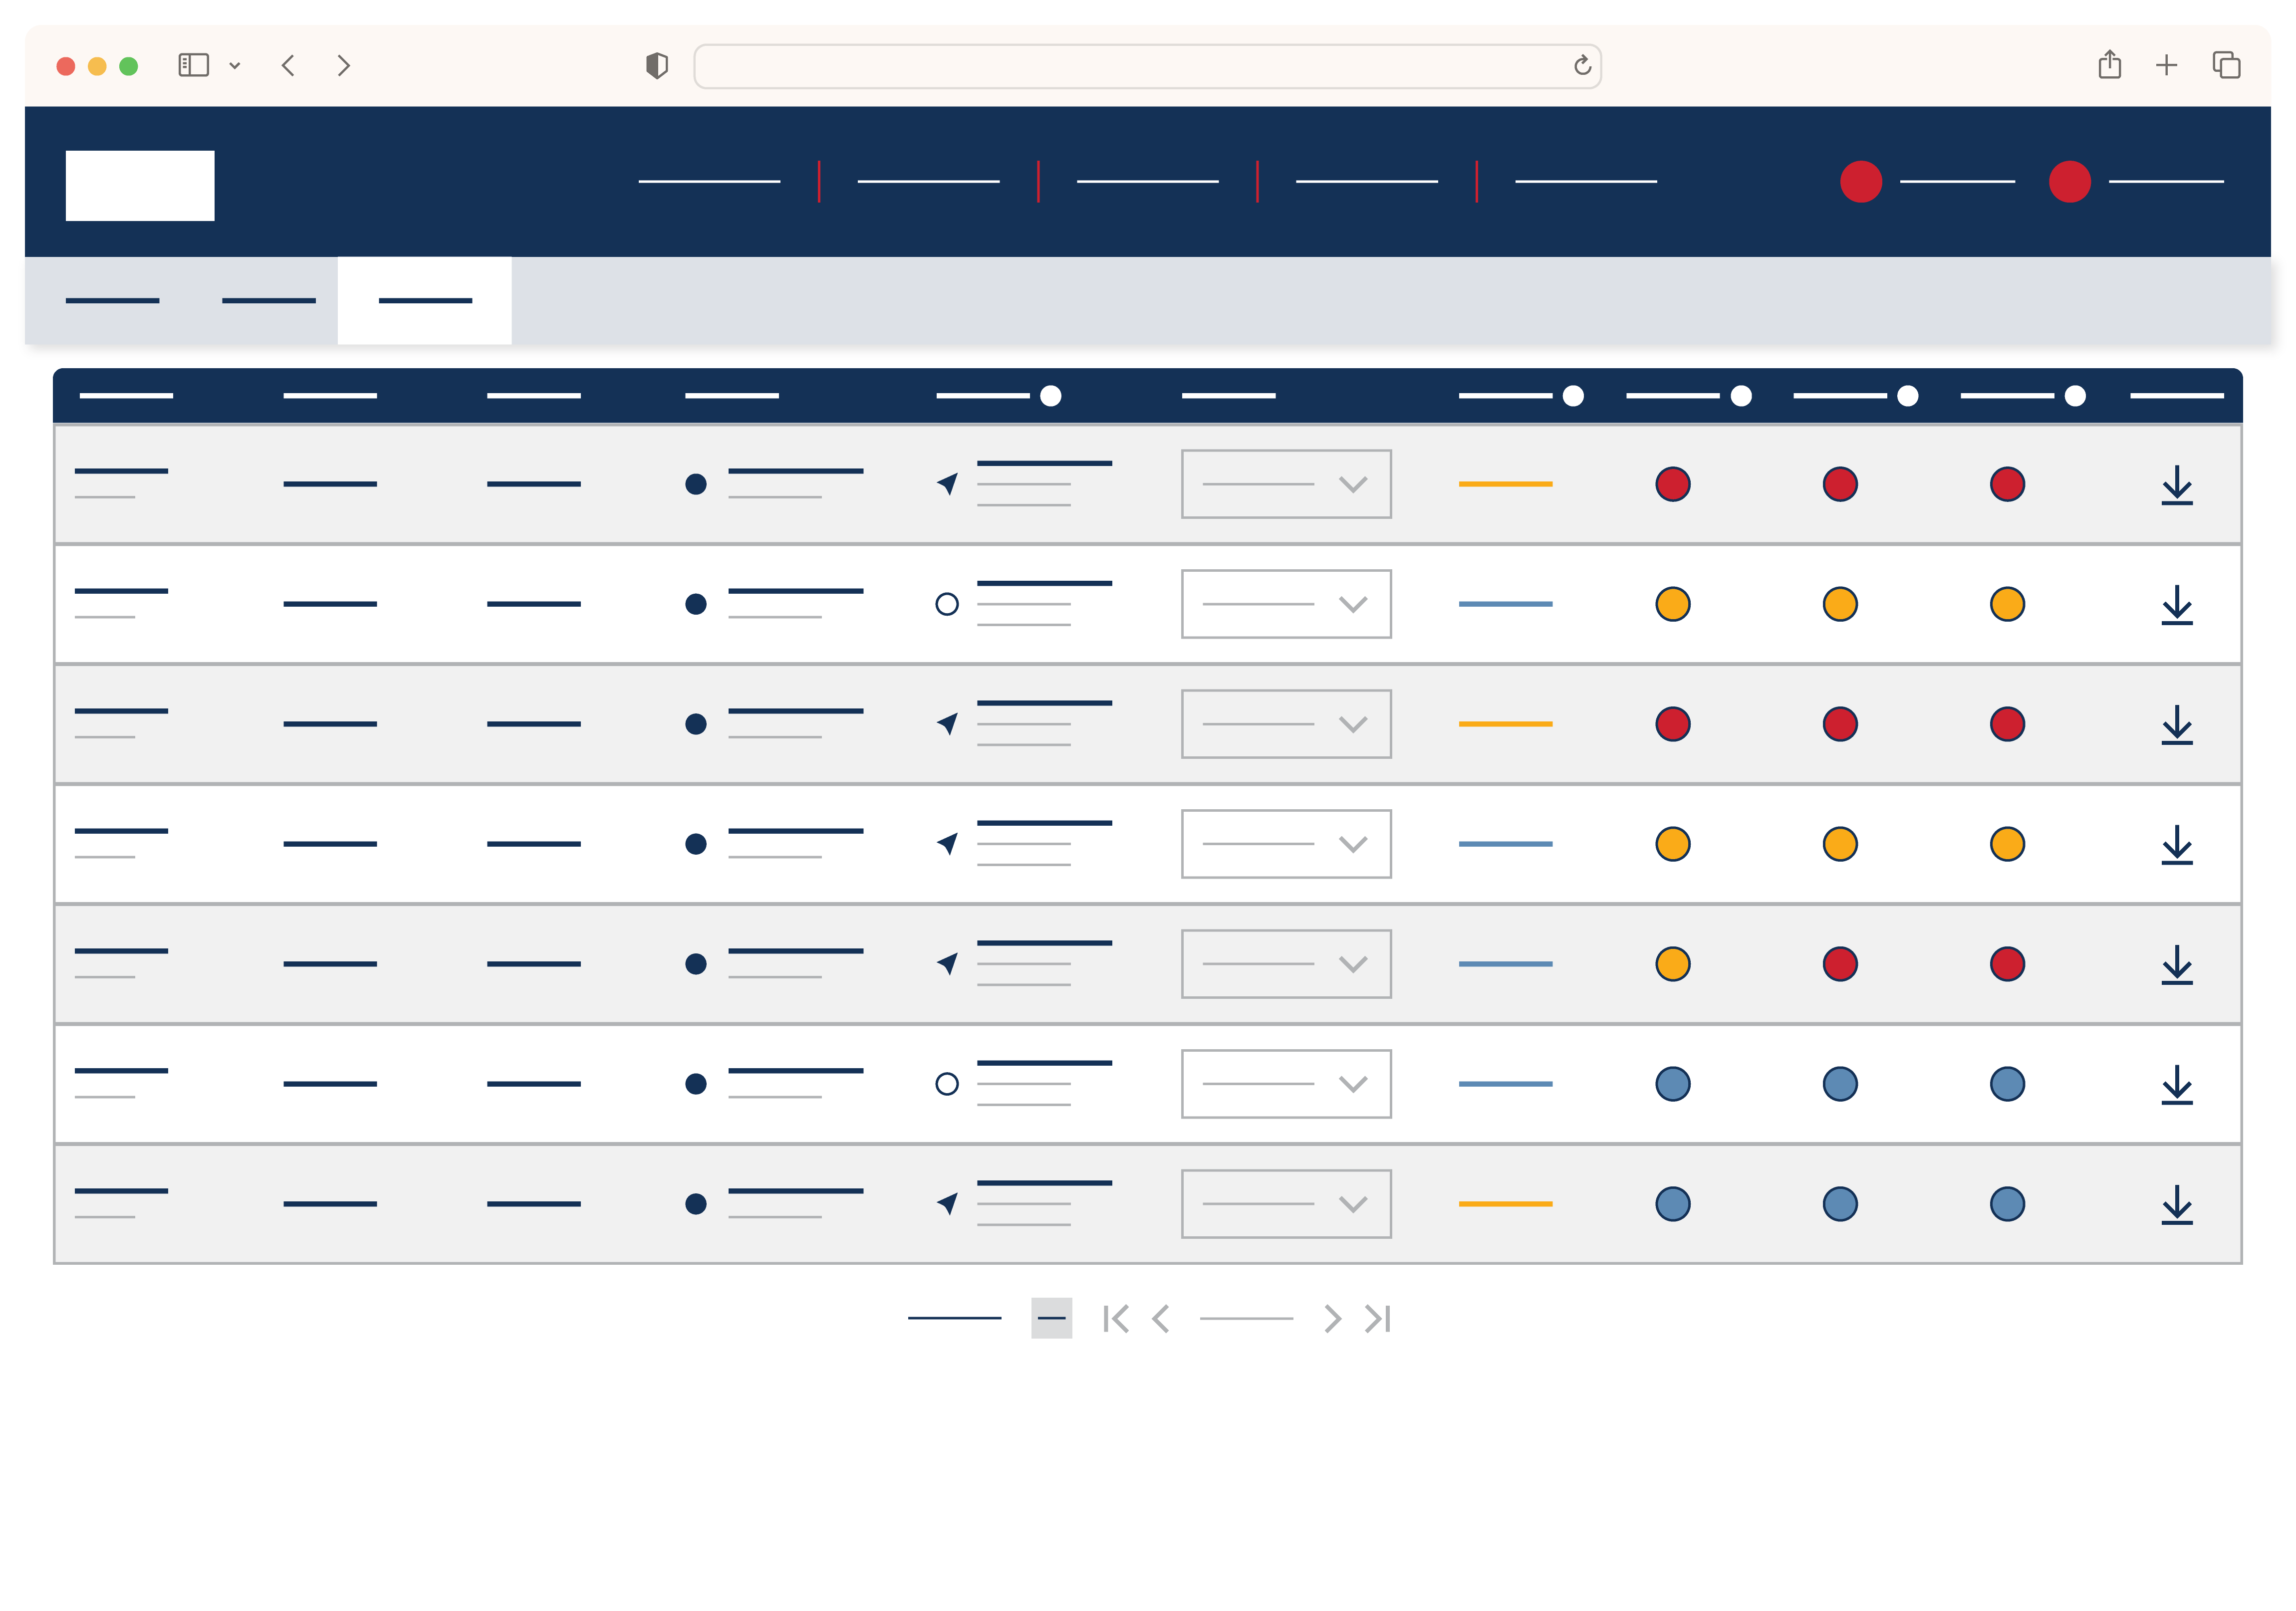Open the dropdown in the second row
2296x1611 pixels.
click(1286, 604)
